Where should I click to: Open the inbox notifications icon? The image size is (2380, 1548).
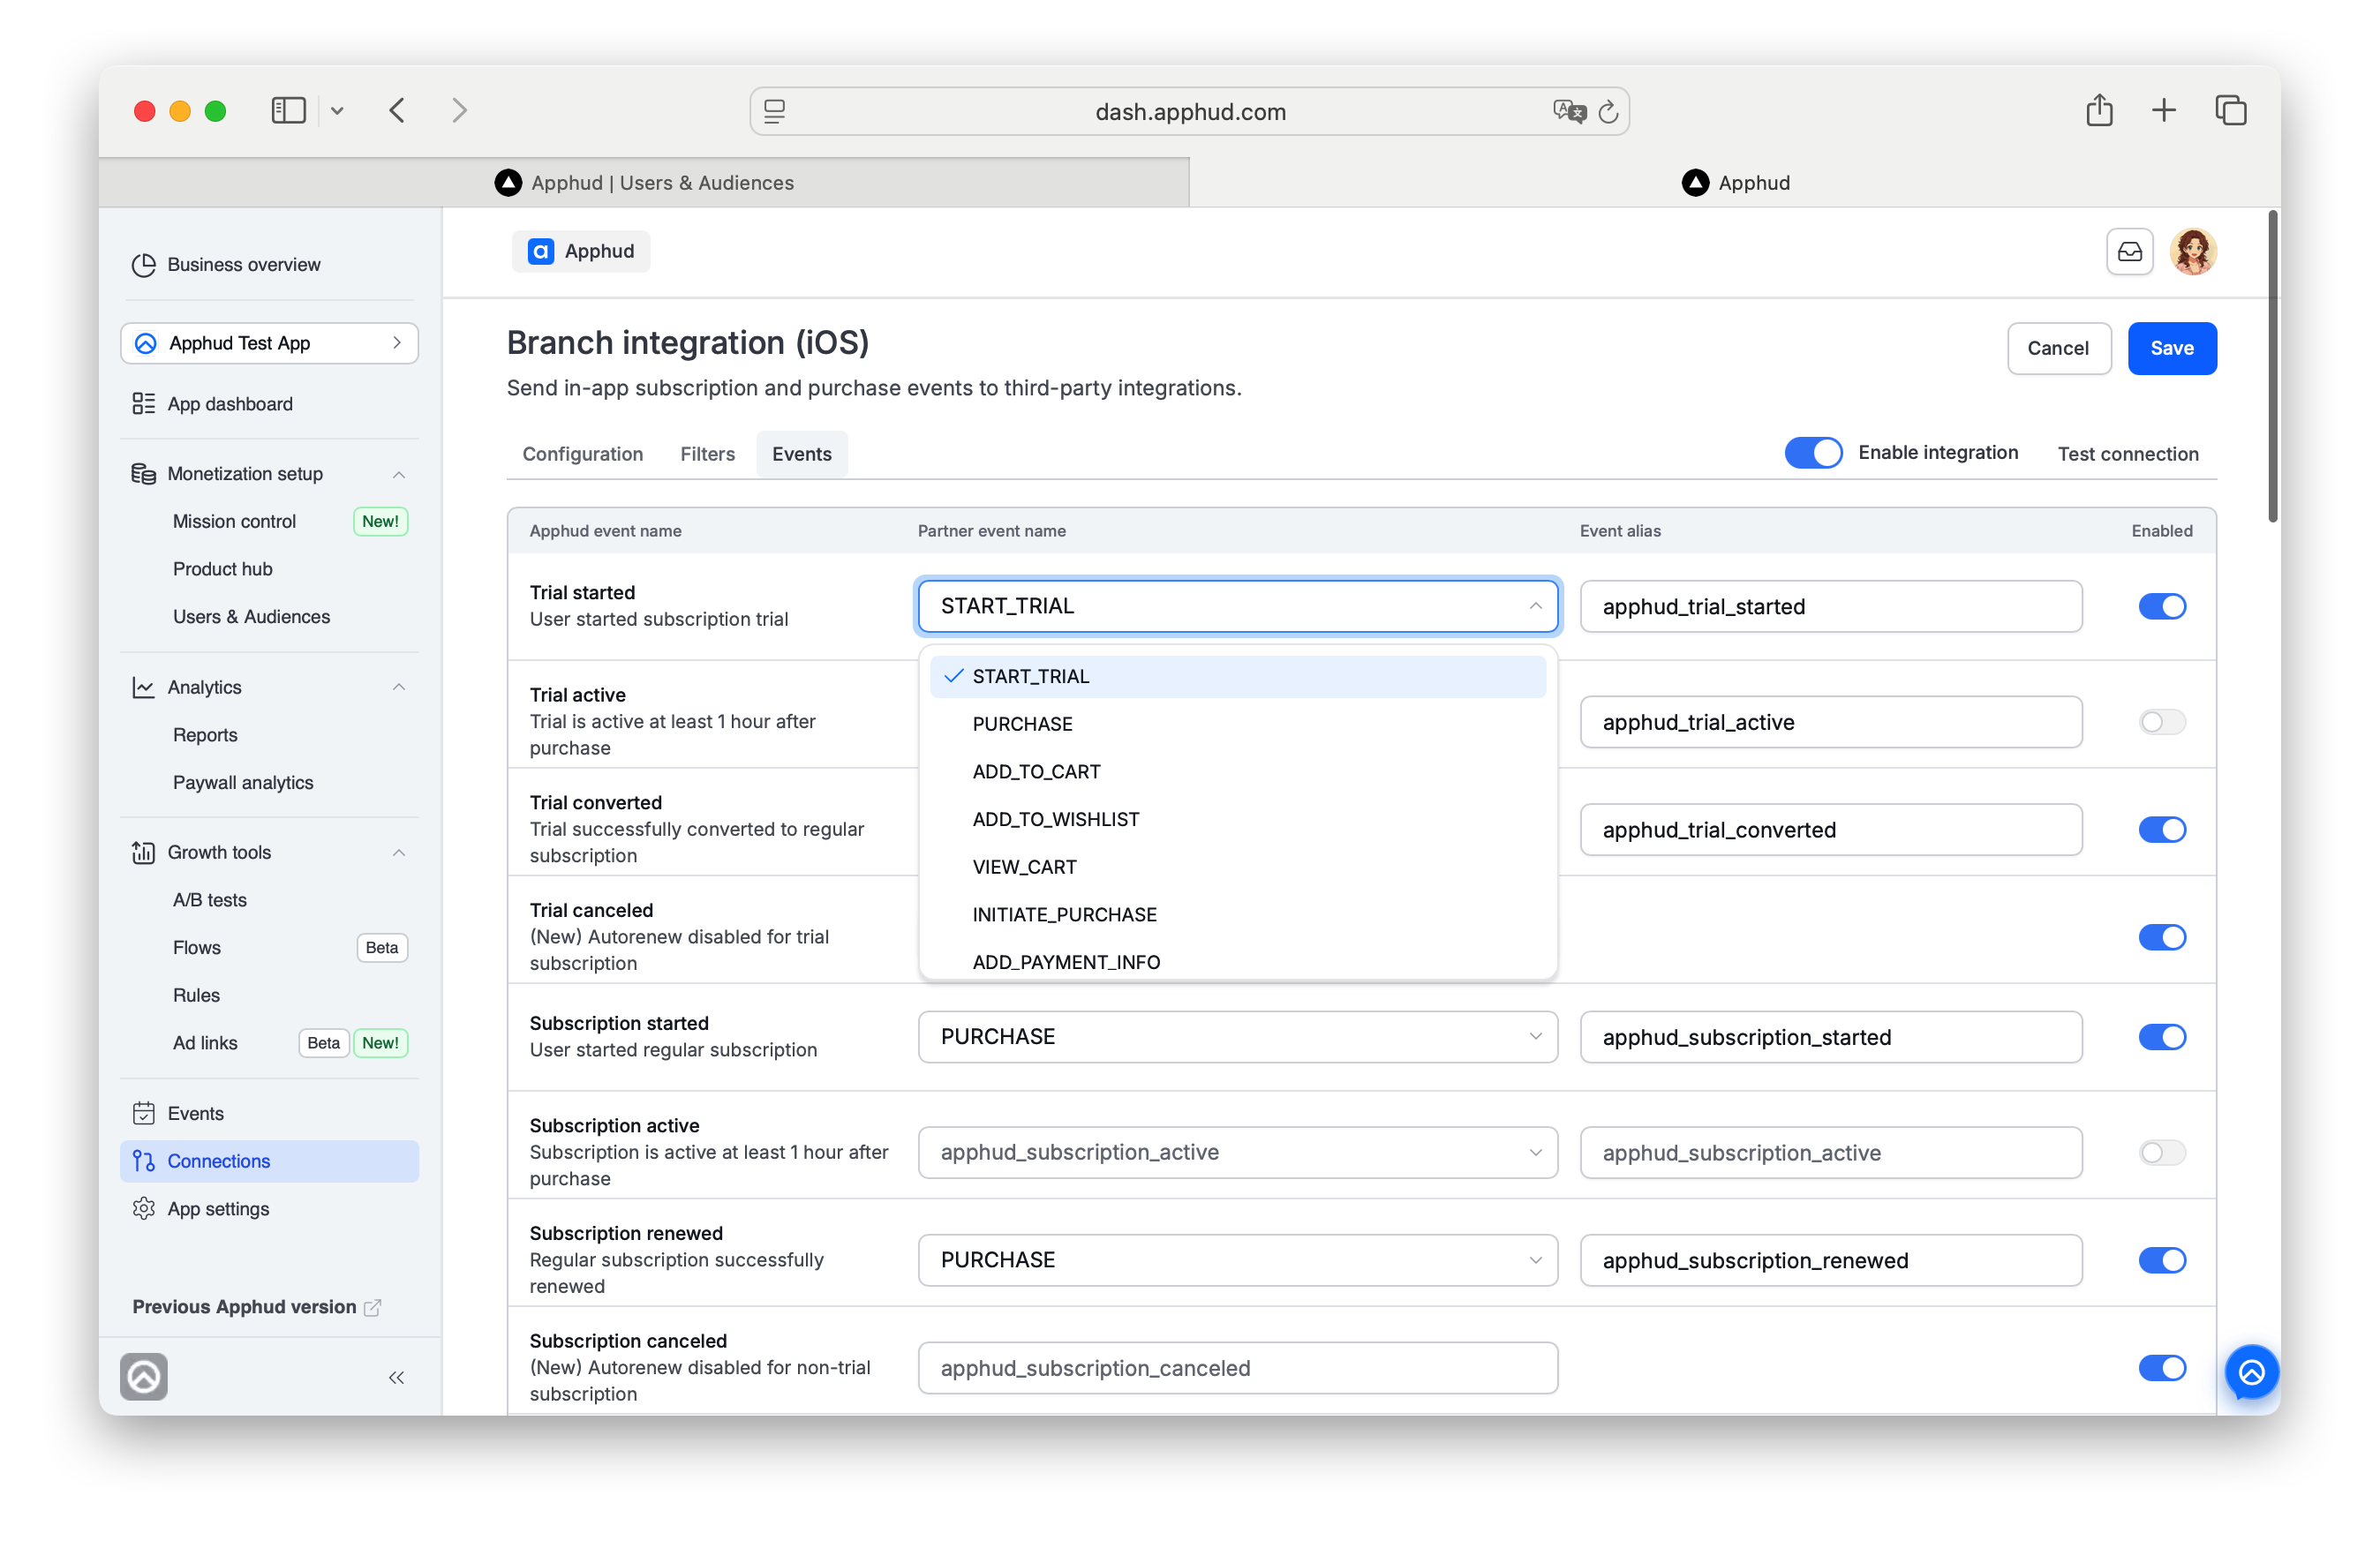click(x=2129, y=251)
